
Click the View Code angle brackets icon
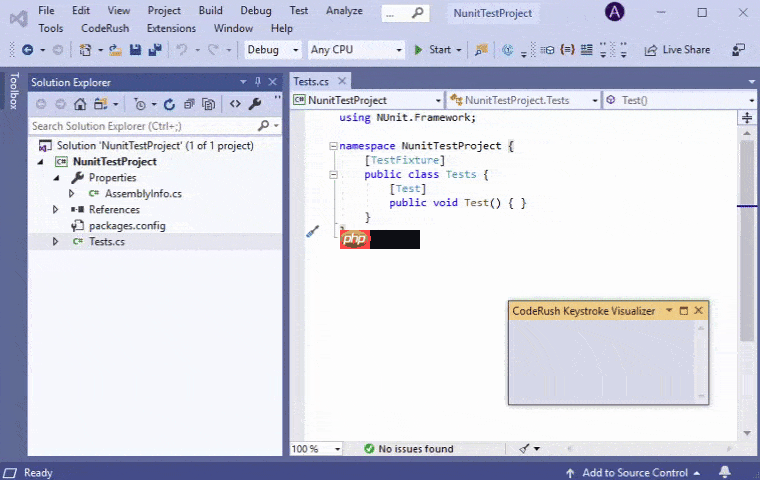click(235, 104)
